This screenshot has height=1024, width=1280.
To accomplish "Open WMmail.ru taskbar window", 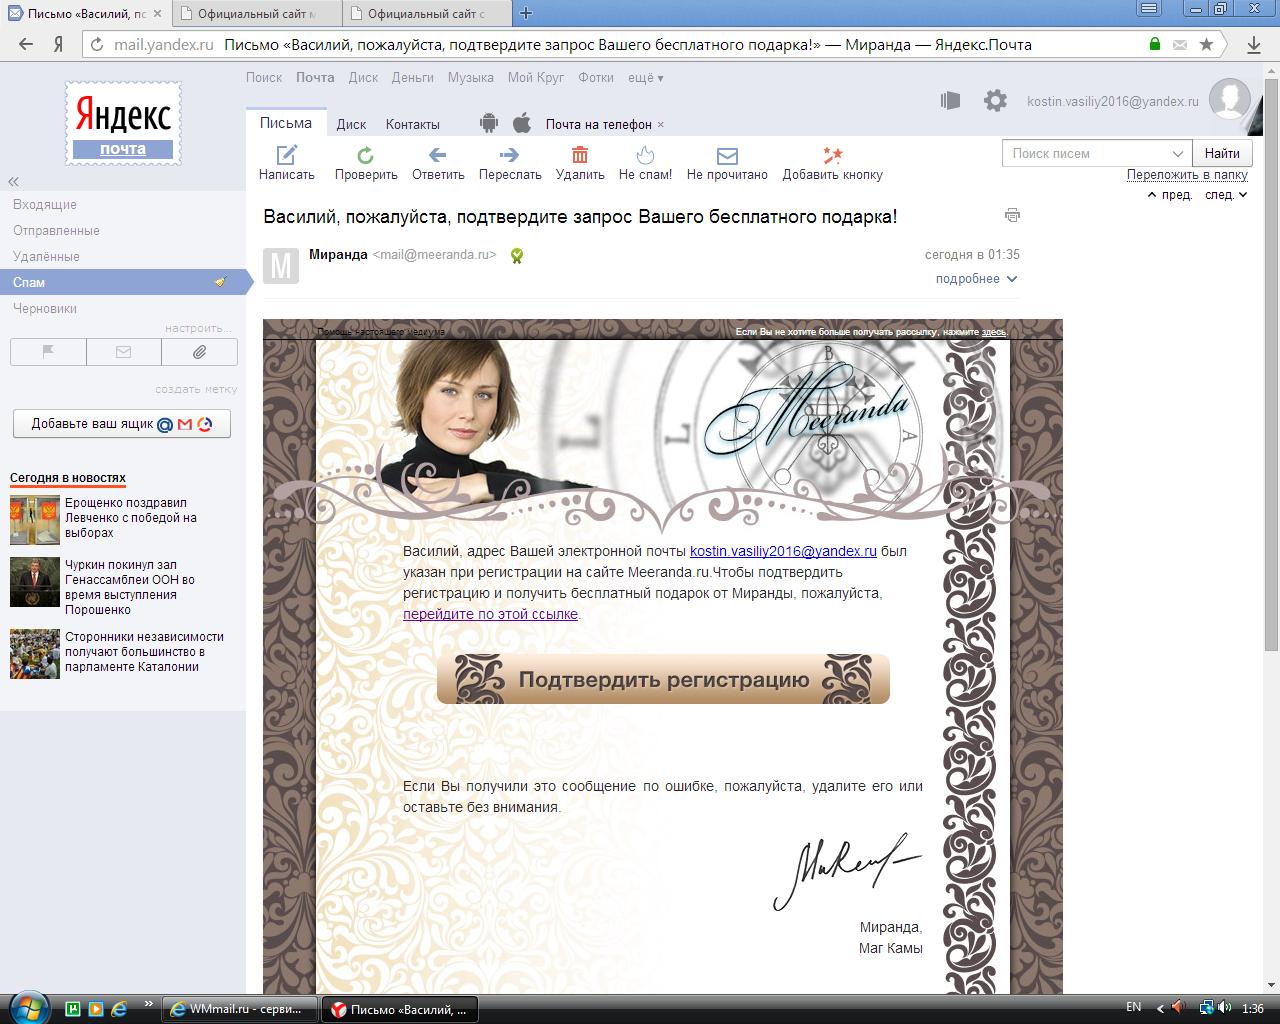I will (x=240, y=1009).
